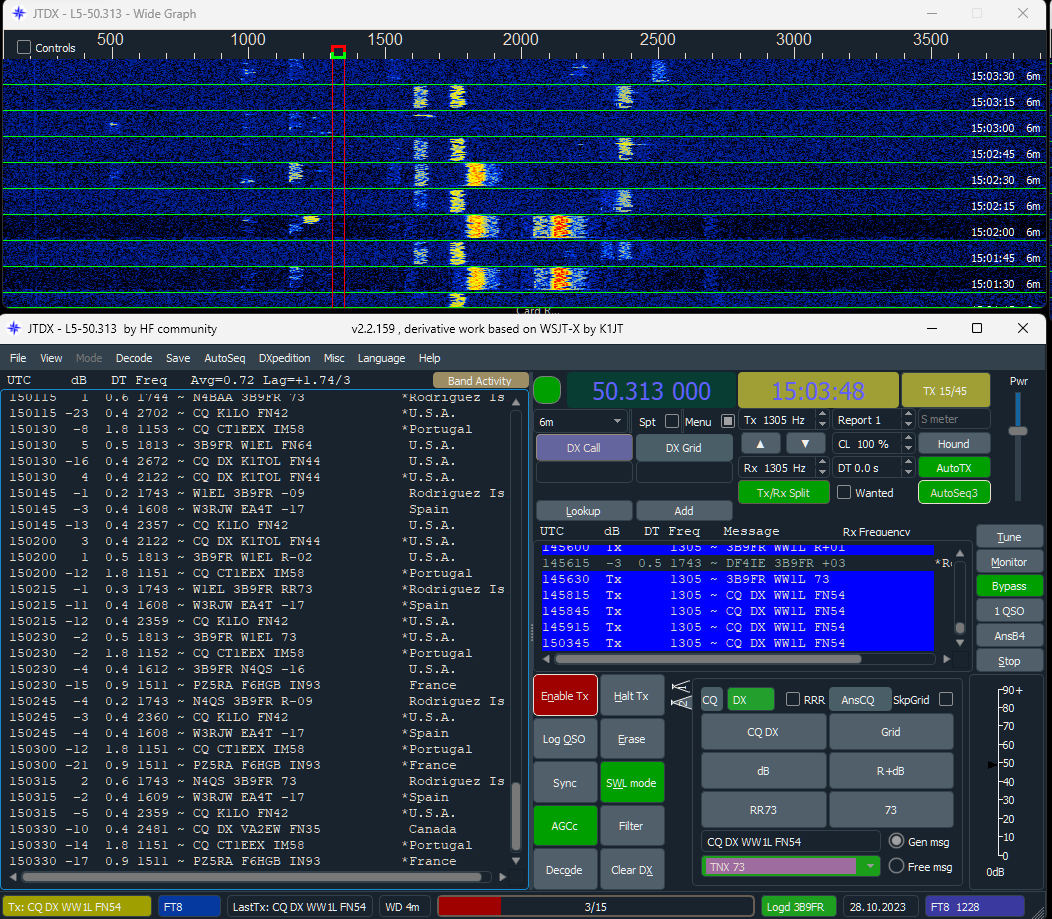Click the AnsB4 button
The height and width of the screenshot is (919, 1052).
coord(1008,635)
